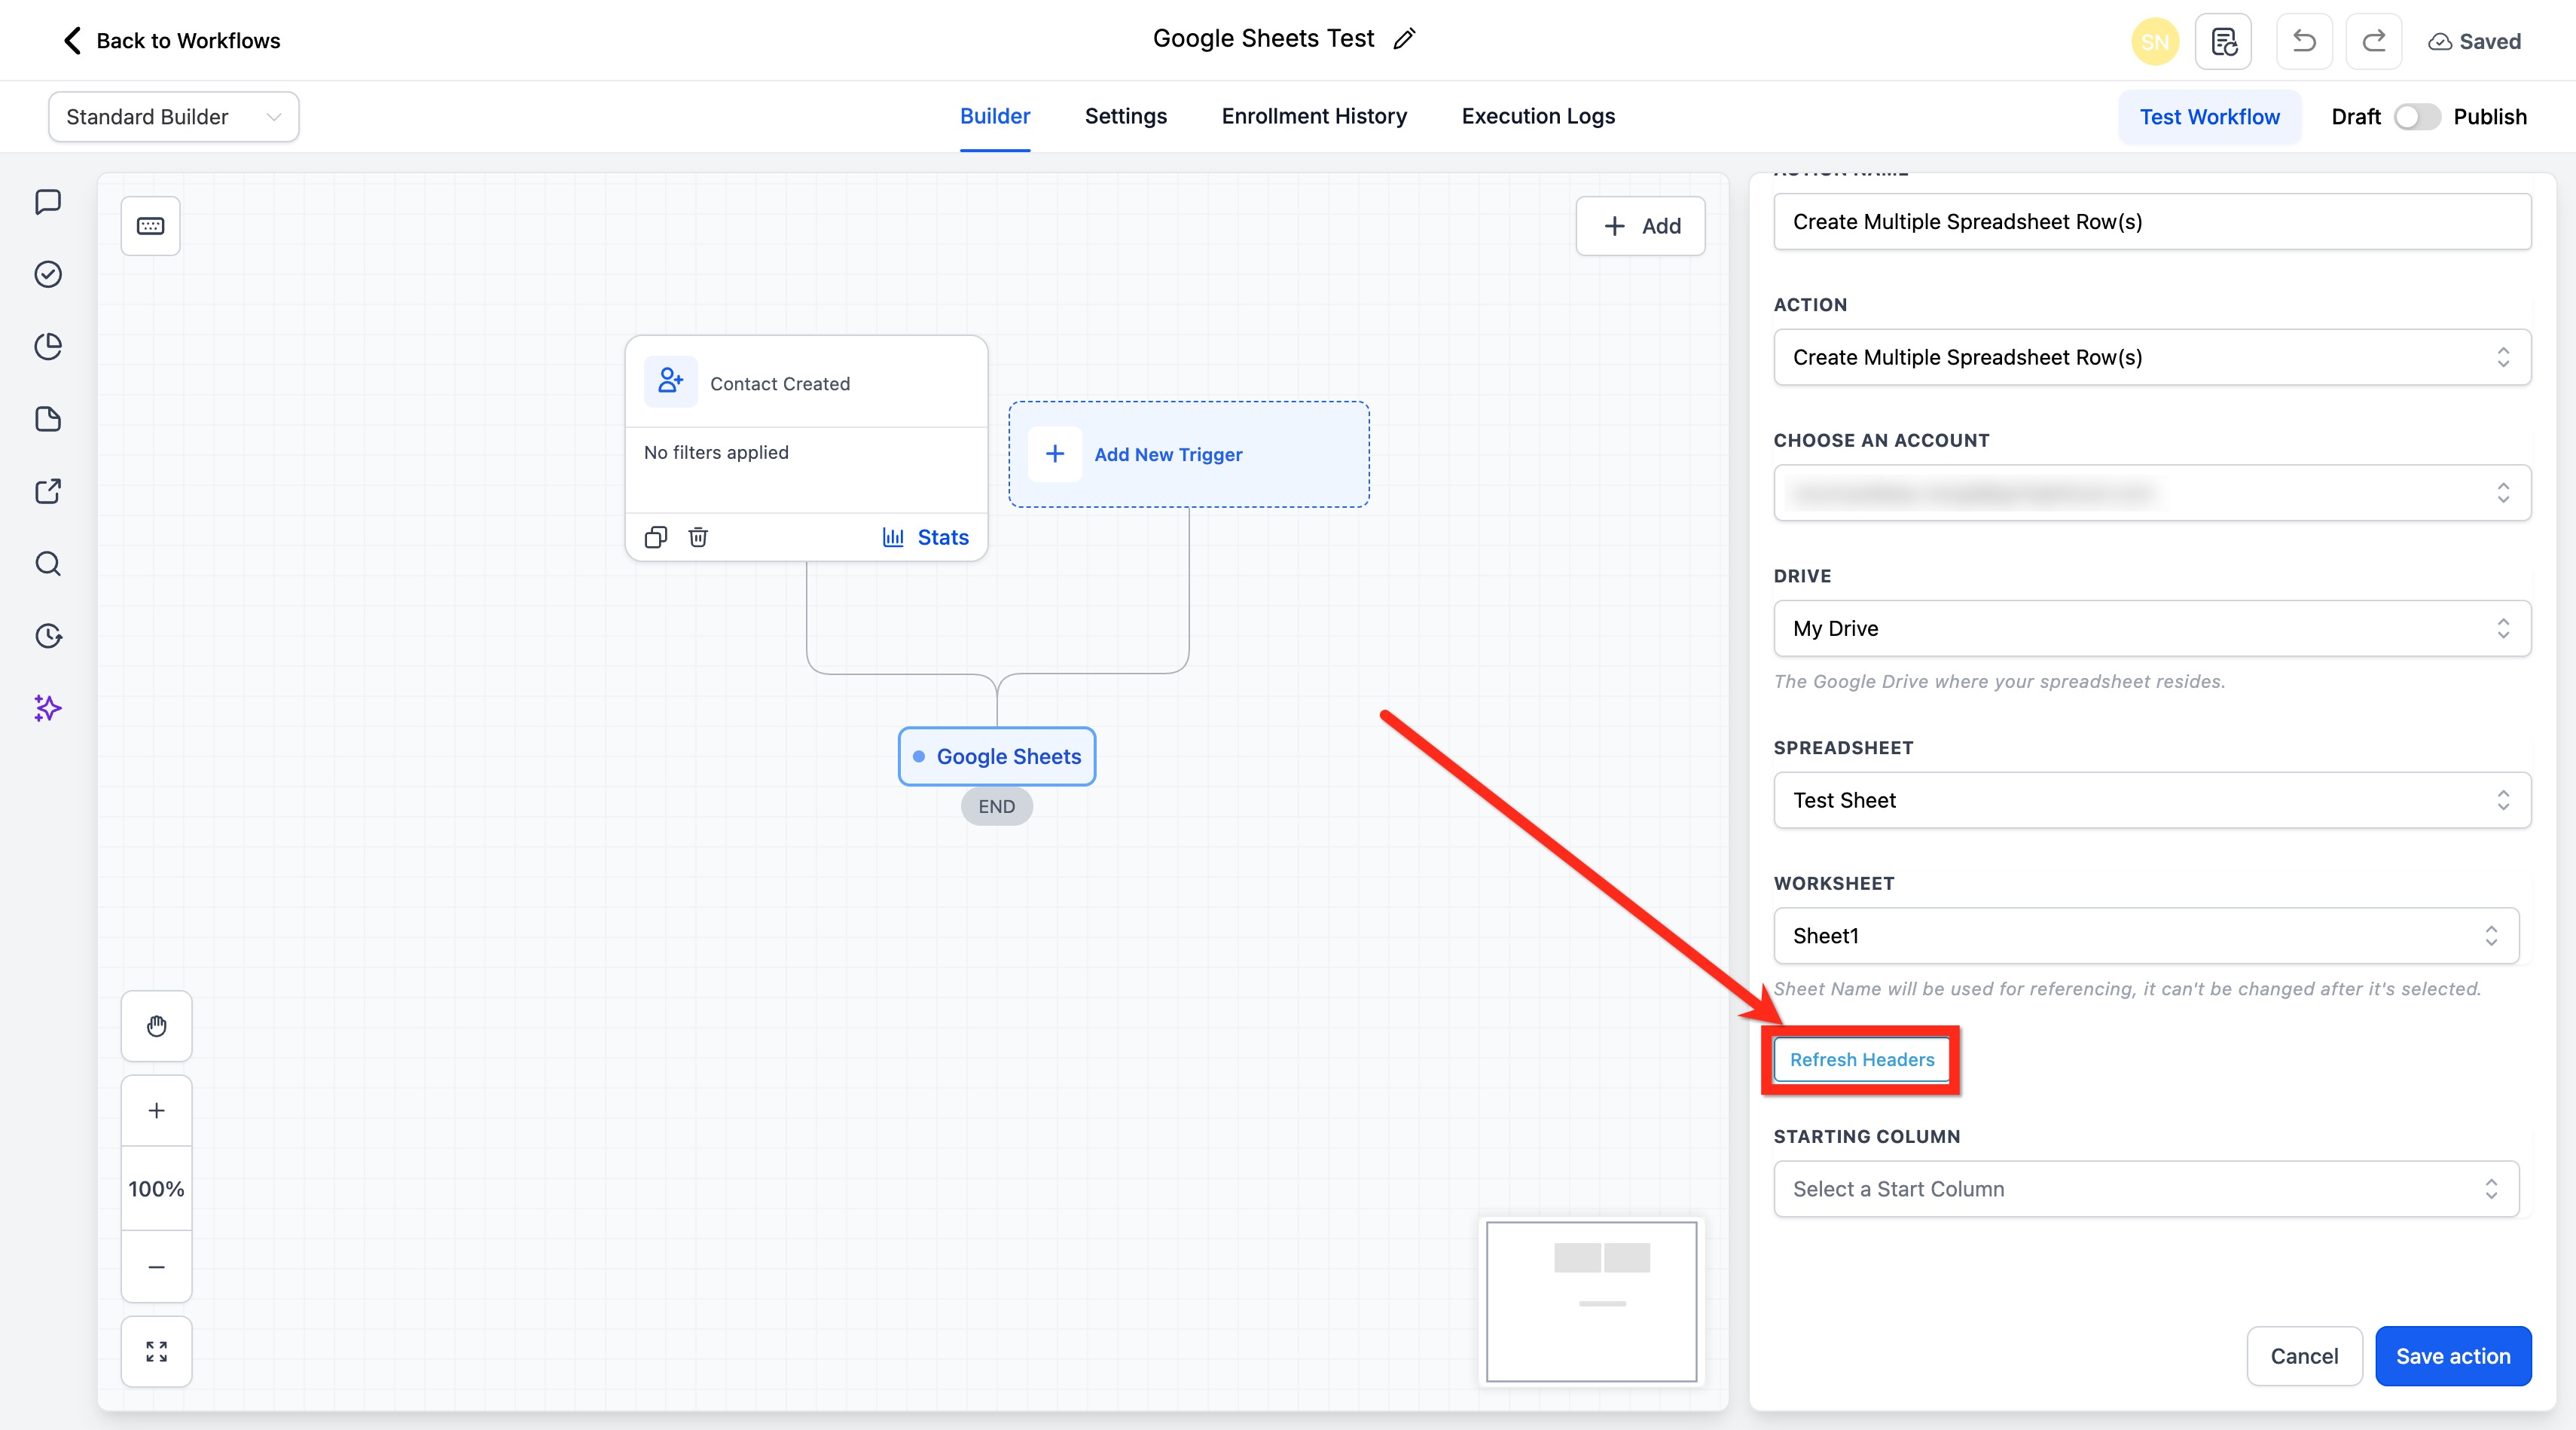
Task: Click the Action Name input field
Action: click(2151, 221)
